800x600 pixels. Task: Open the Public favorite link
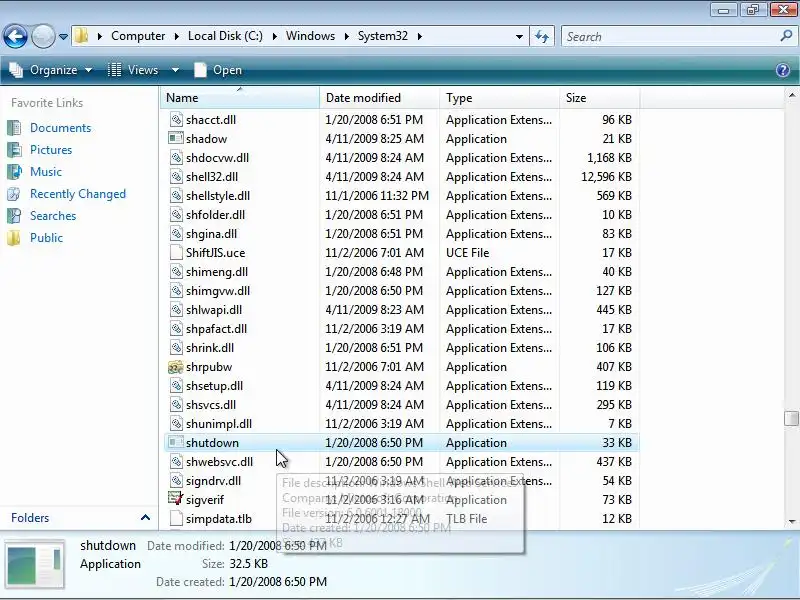point(46,238)
